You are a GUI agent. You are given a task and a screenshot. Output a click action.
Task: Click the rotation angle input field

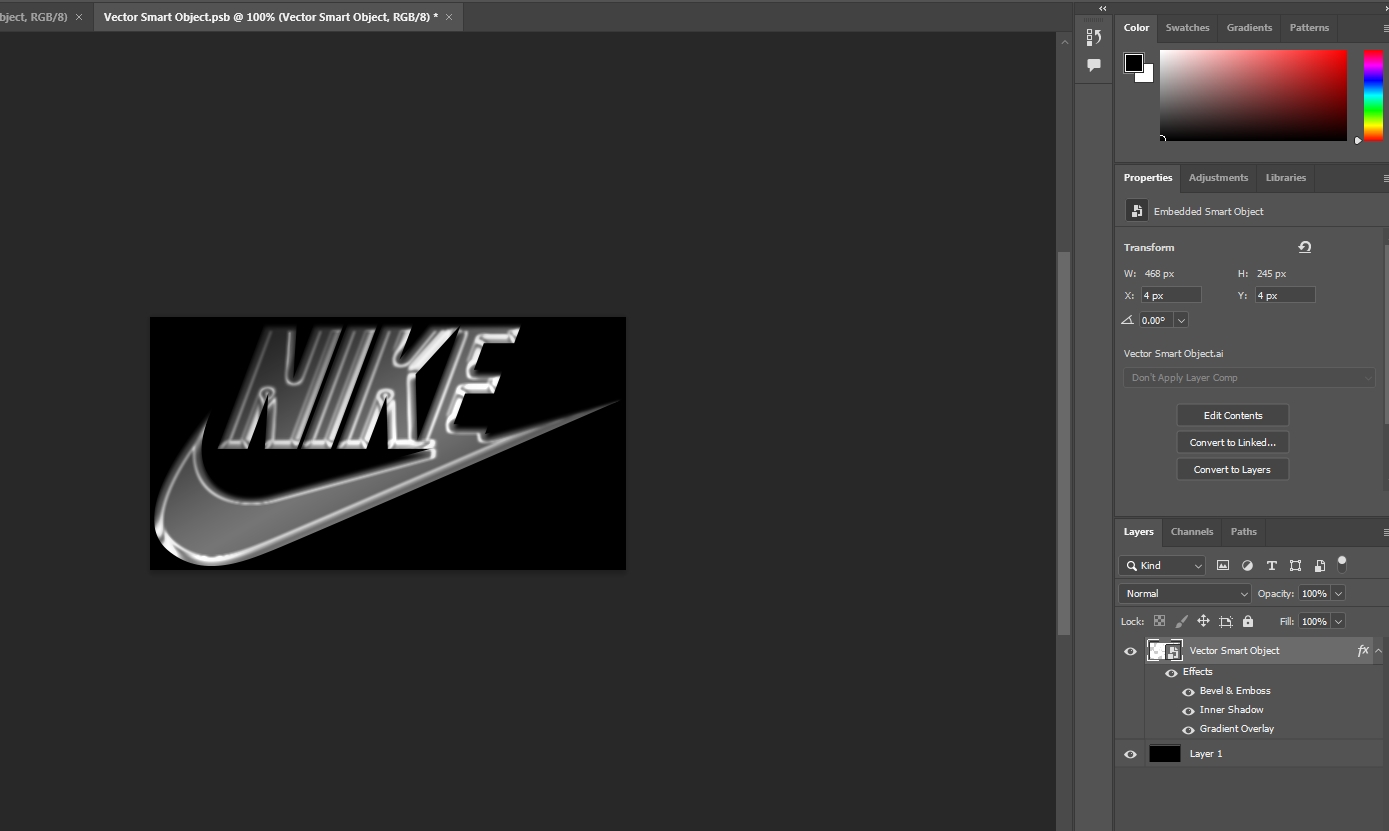(1156, 320)
